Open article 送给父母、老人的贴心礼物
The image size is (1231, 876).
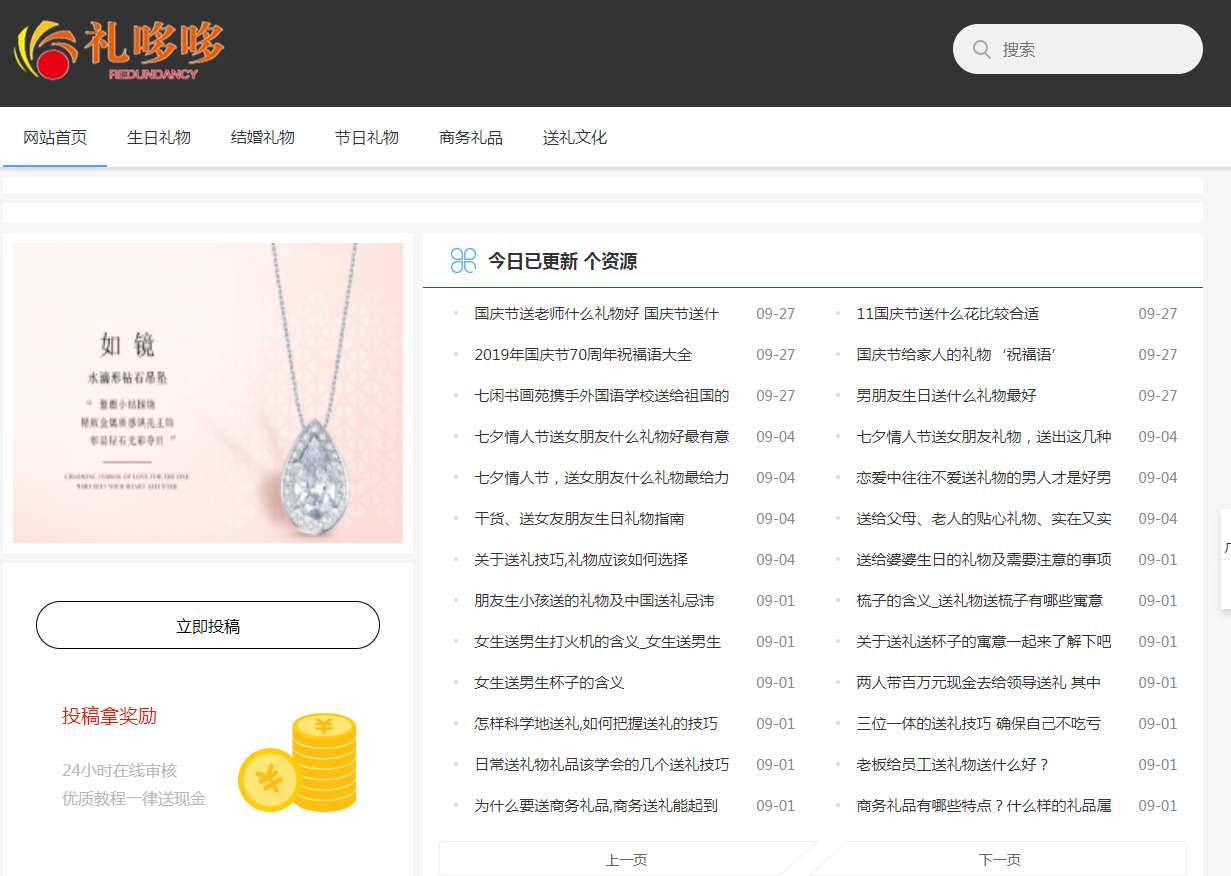click(984, 519)
